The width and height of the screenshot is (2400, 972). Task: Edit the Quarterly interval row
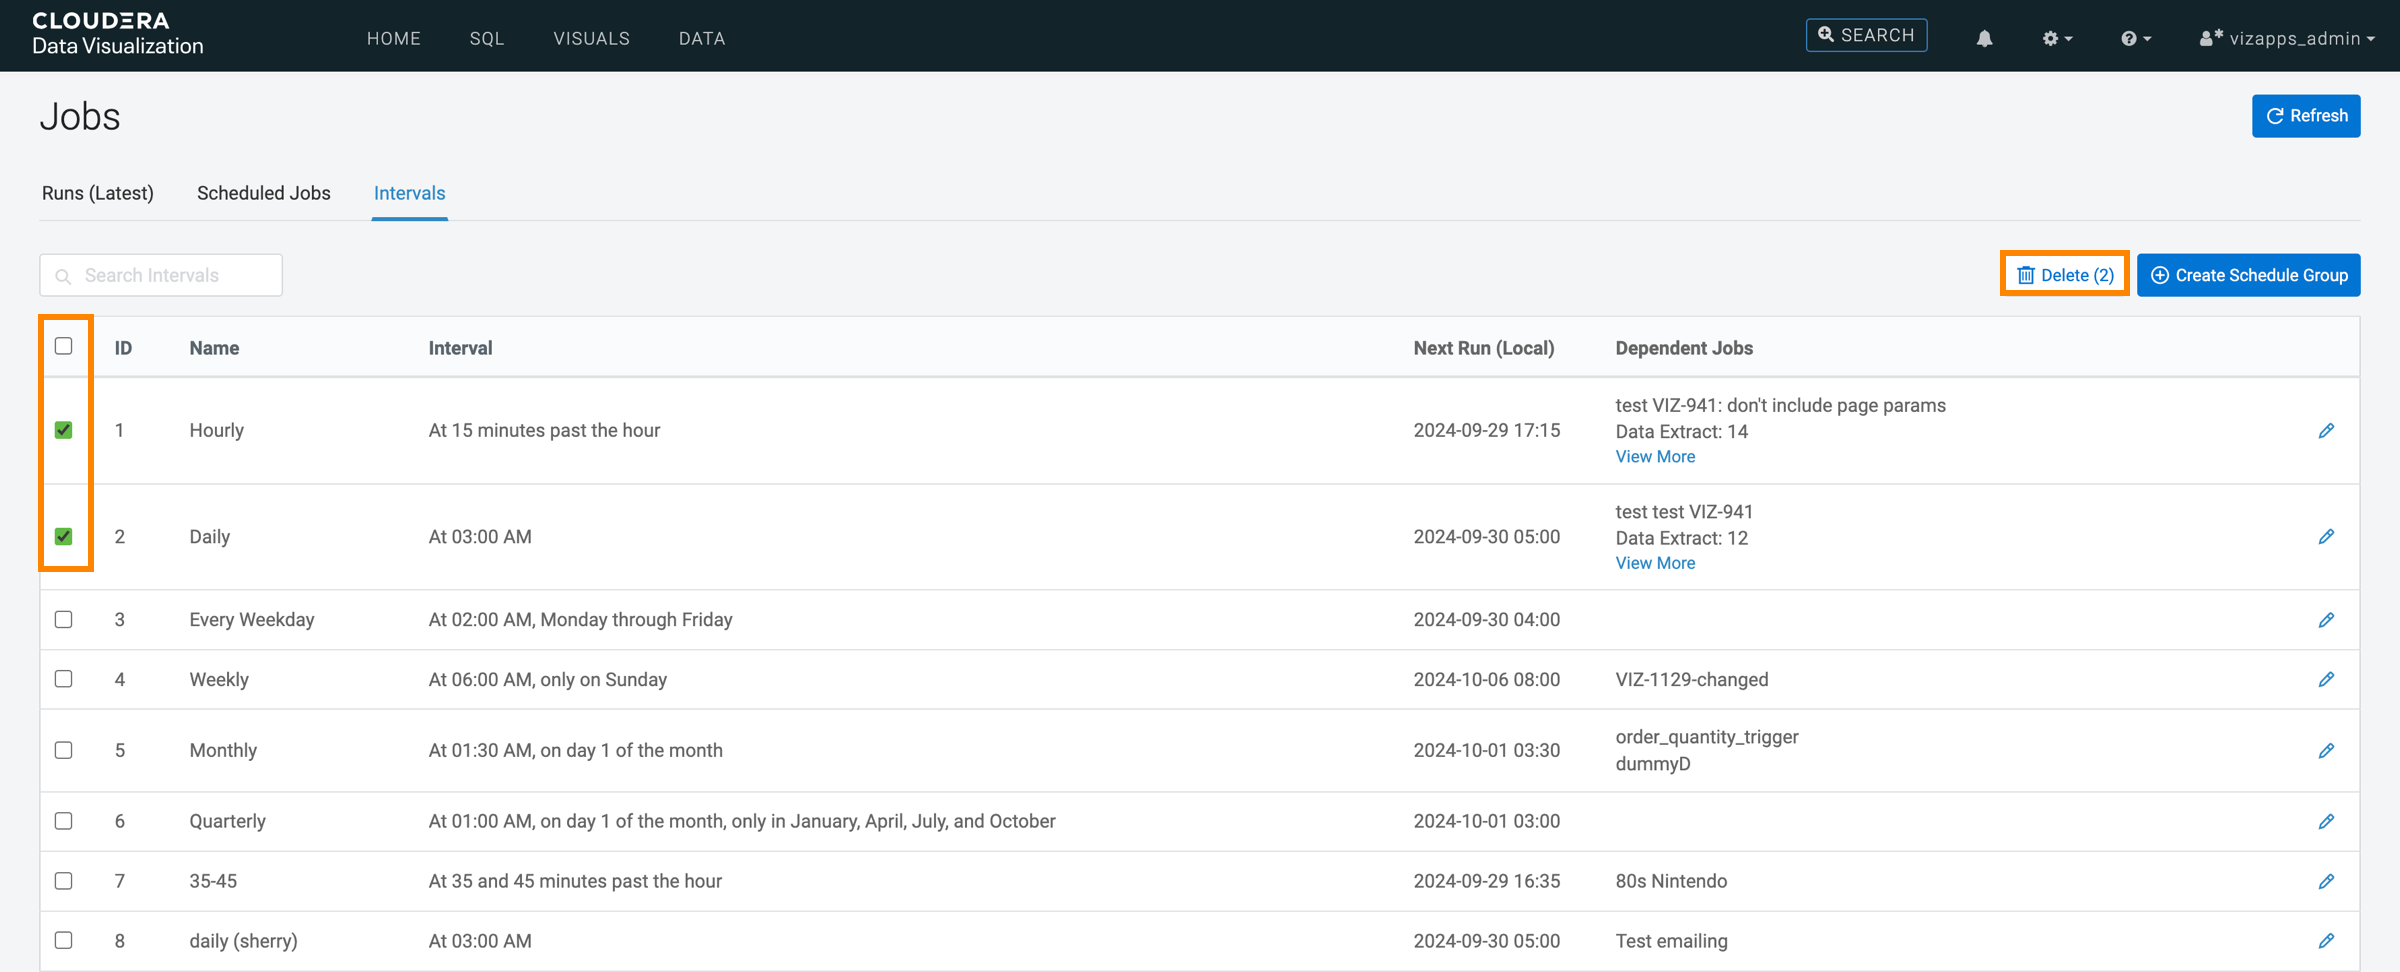2326,822
